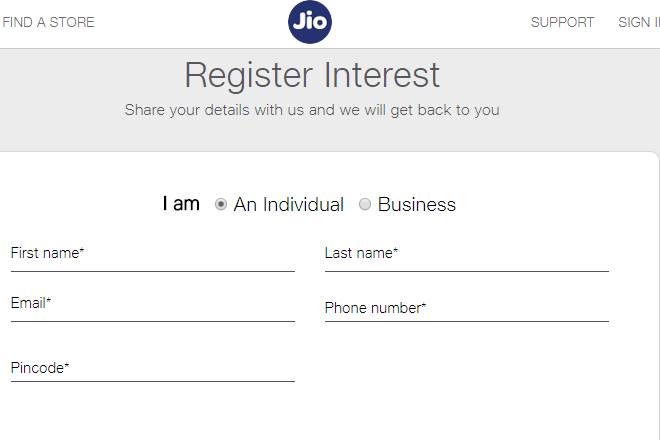Click the underline below Last name
The image size is (660, 440).
466,271
